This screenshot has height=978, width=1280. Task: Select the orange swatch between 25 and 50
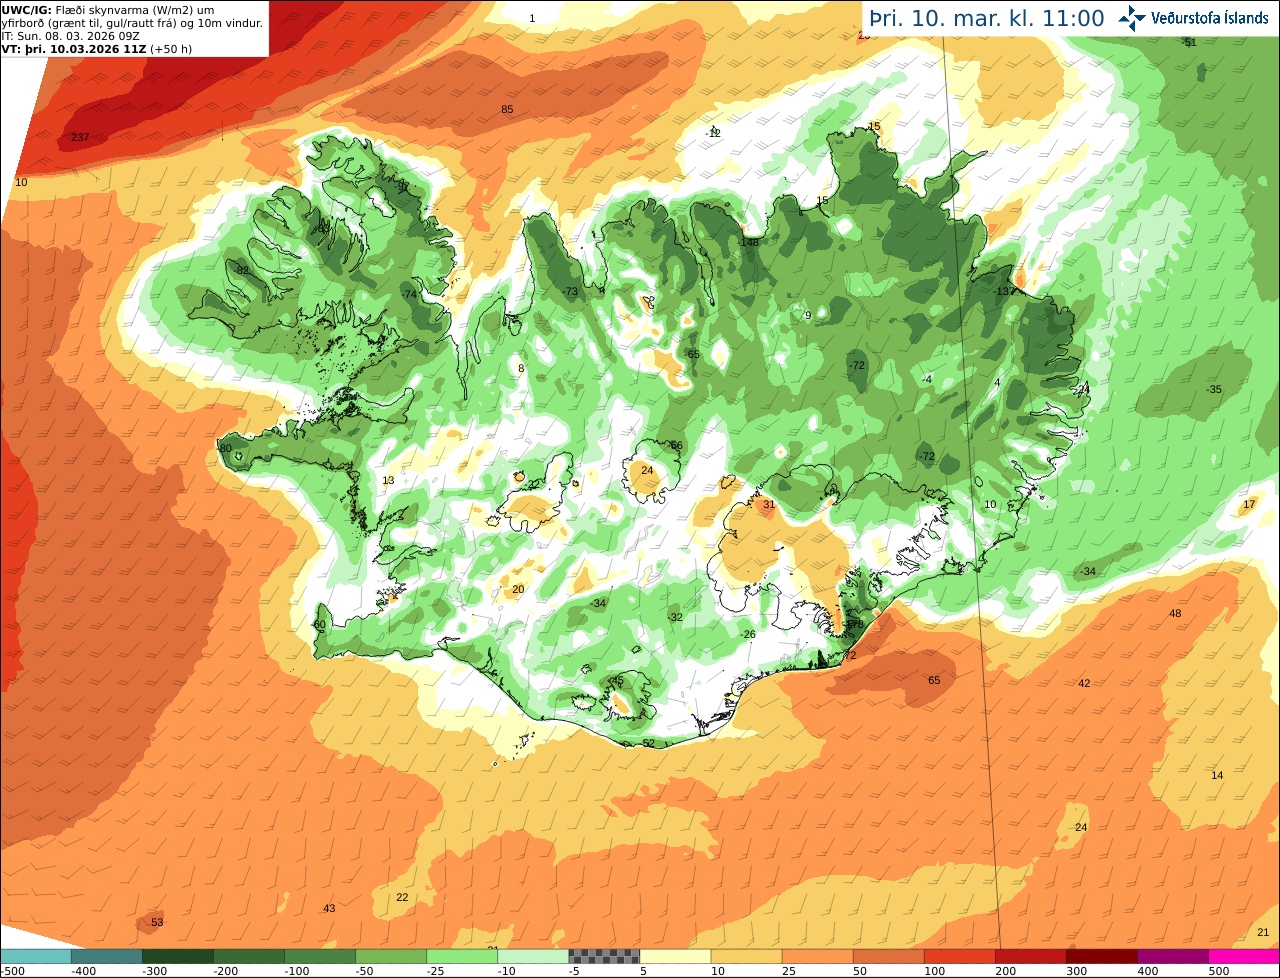pos(817,956)
